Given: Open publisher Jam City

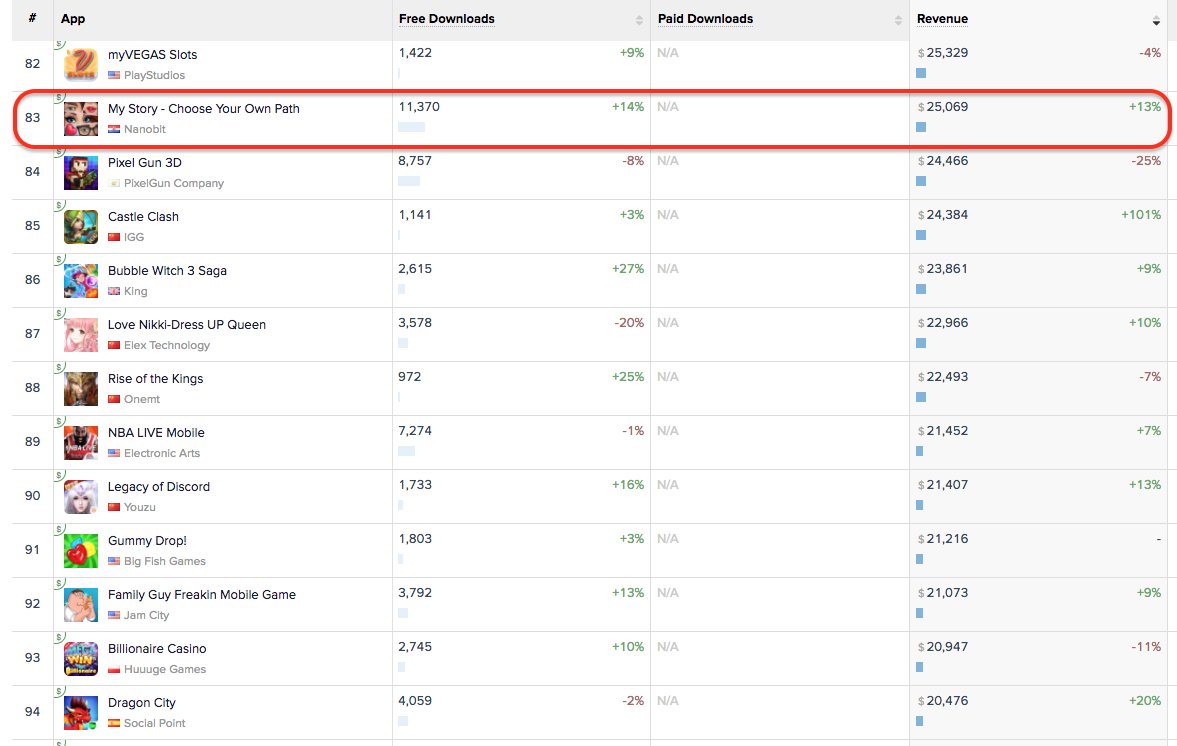Looking at the screenshot, I should 146,615.
